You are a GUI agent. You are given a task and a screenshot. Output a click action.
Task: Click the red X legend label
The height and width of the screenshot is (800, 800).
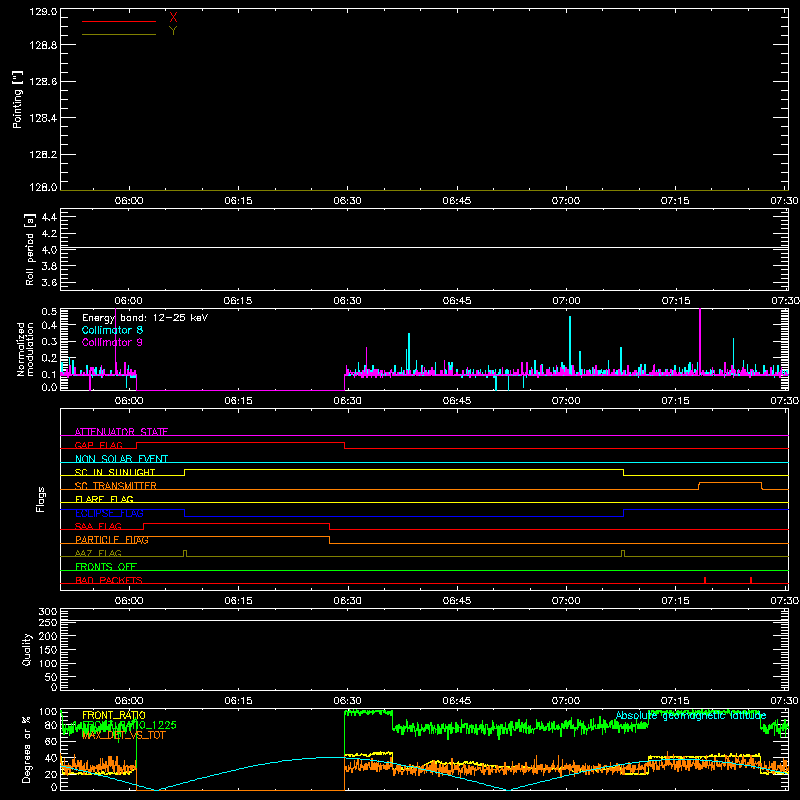[173, 17]
